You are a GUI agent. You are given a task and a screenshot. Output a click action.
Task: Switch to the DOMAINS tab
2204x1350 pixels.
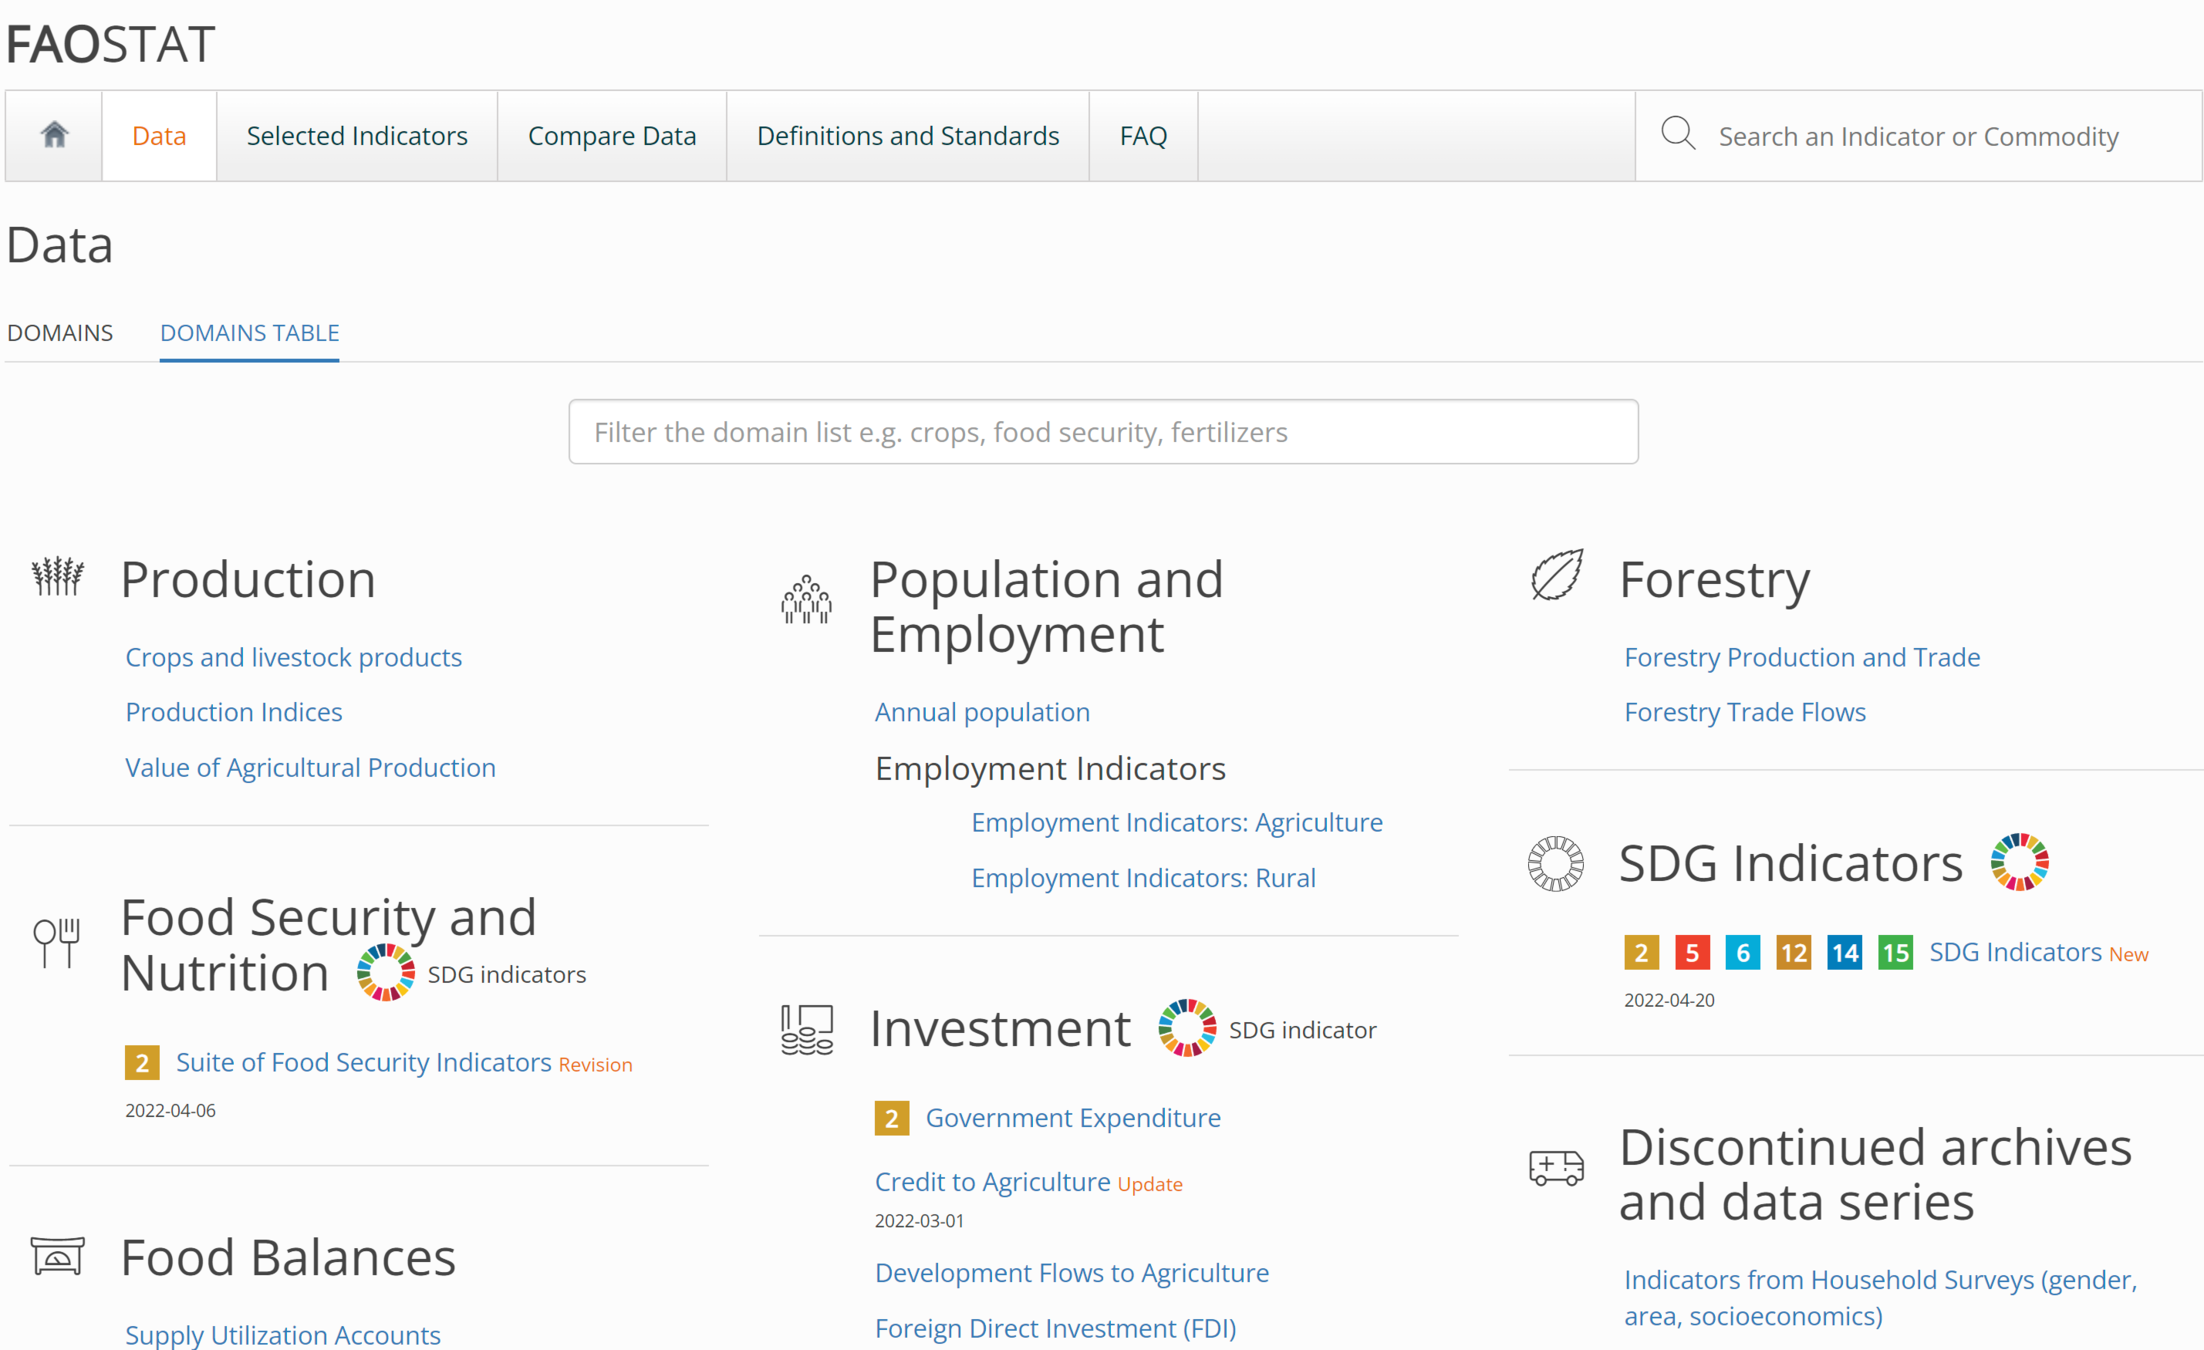[60, 333]
